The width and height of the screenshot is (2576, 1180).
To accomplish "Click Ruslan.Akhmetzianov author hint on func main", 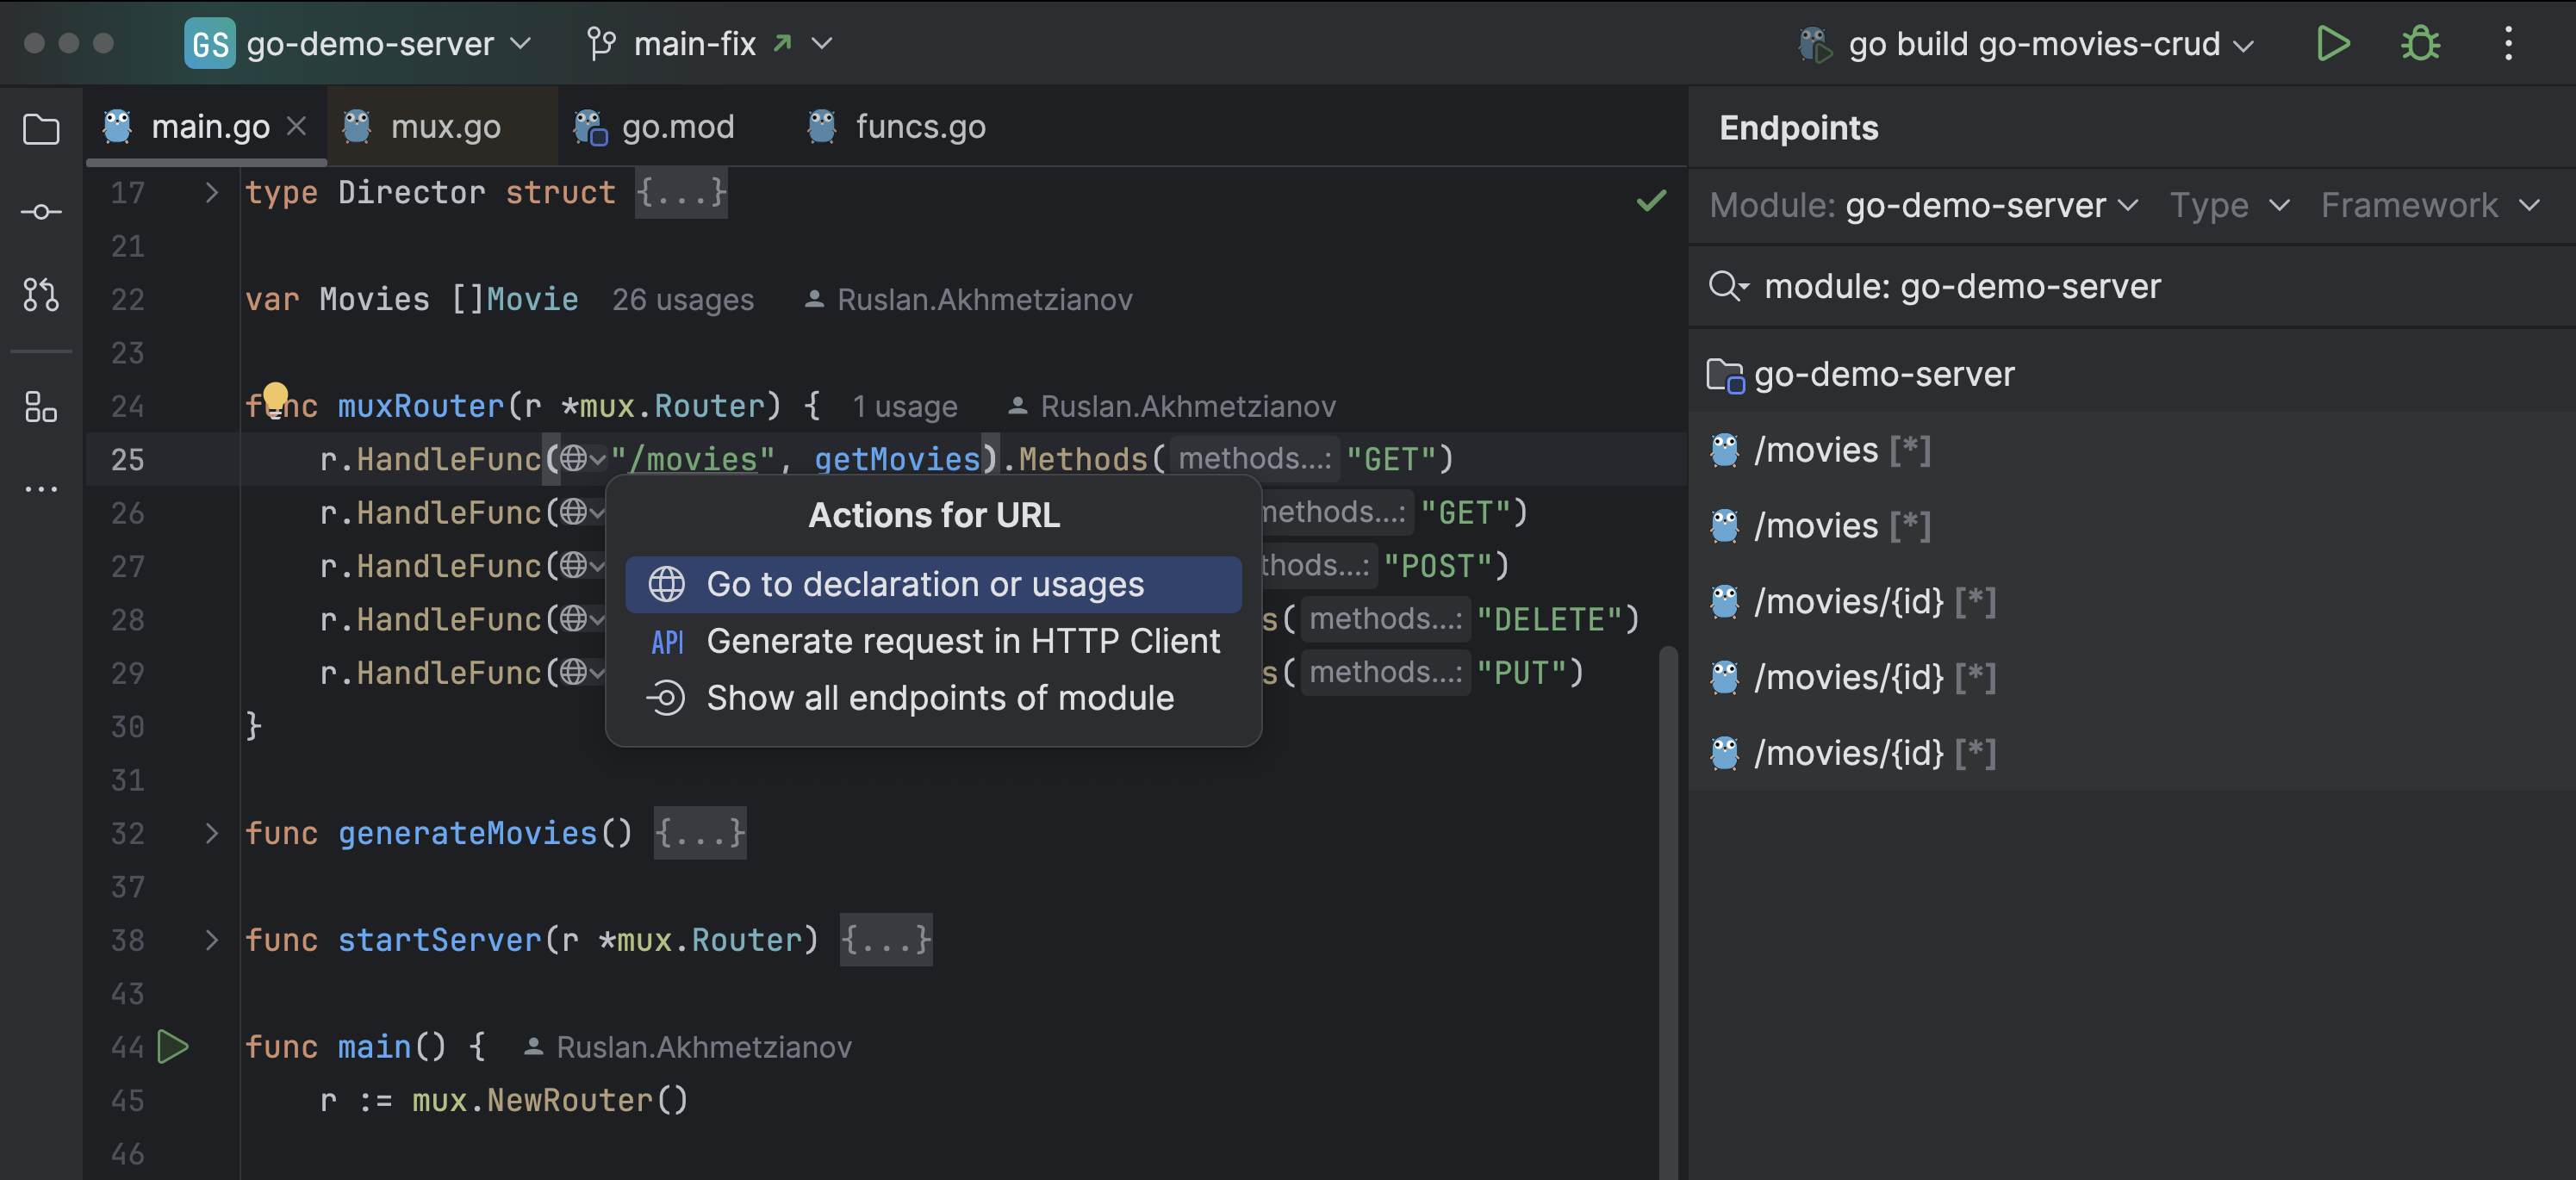I will click(688, 1047).
